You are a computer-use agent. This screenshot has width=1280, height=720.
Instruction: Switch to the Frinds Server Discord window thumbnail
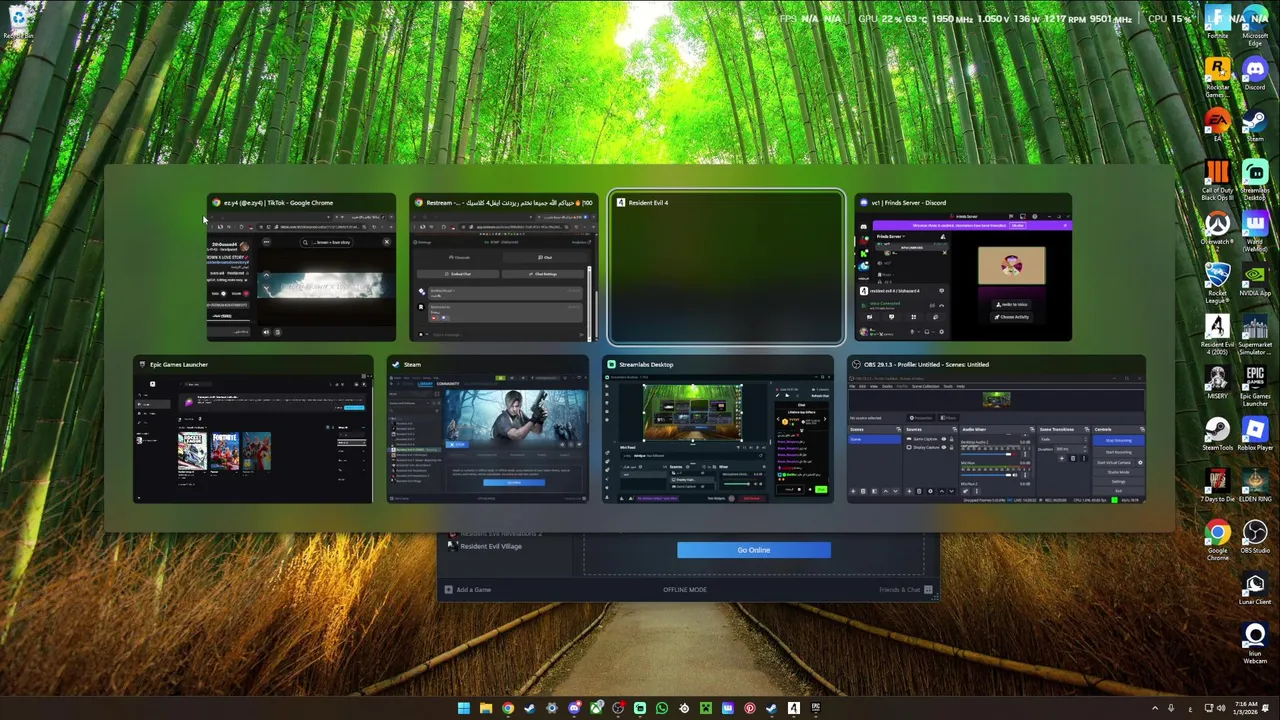click(963, 268)
